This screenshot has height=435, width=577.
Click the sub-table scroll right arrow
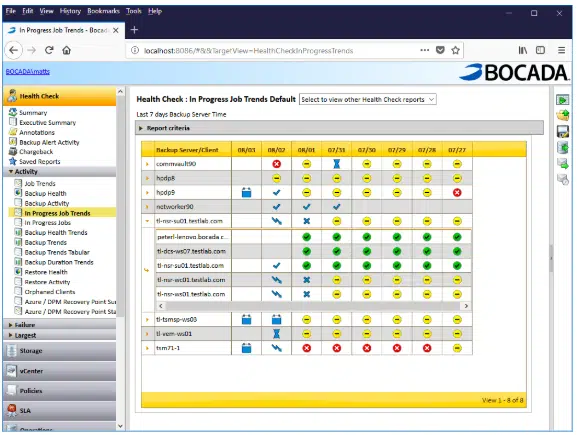coord(466,306)
